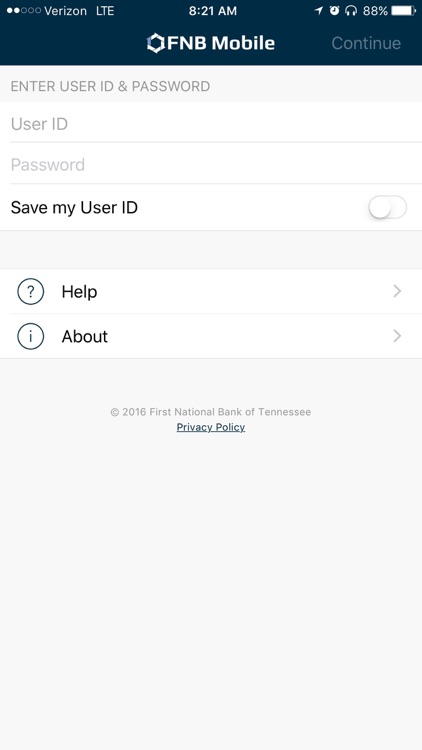This screenshot has width=422, height=750.
Task: Tap the Help question mark icon
Action: 31,291
